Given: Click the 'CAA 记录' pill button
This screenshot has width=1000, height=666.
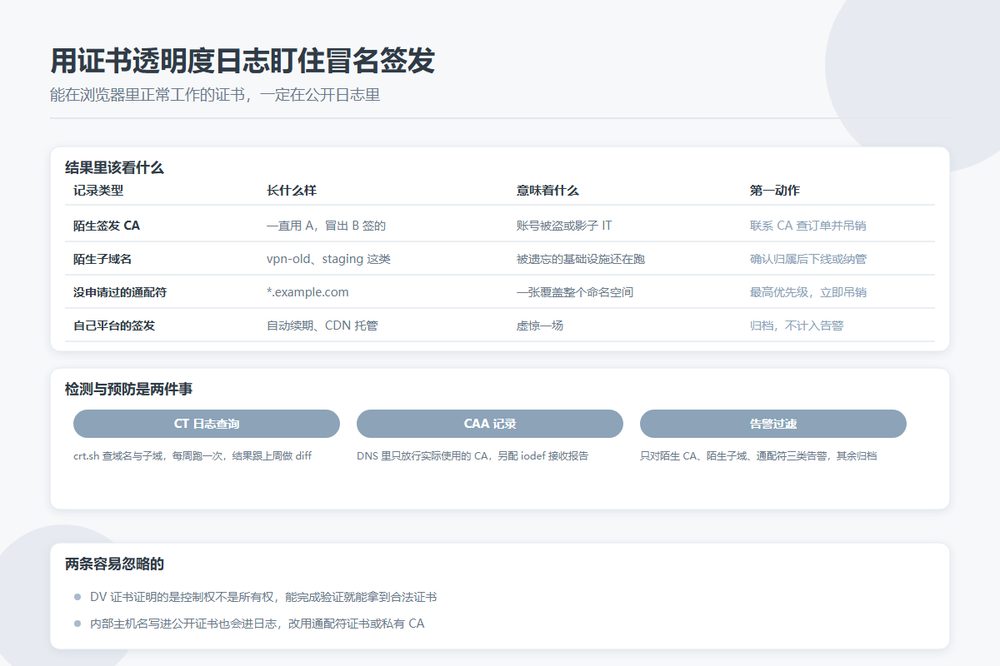Looking at the screenshot, I should 490,424.
